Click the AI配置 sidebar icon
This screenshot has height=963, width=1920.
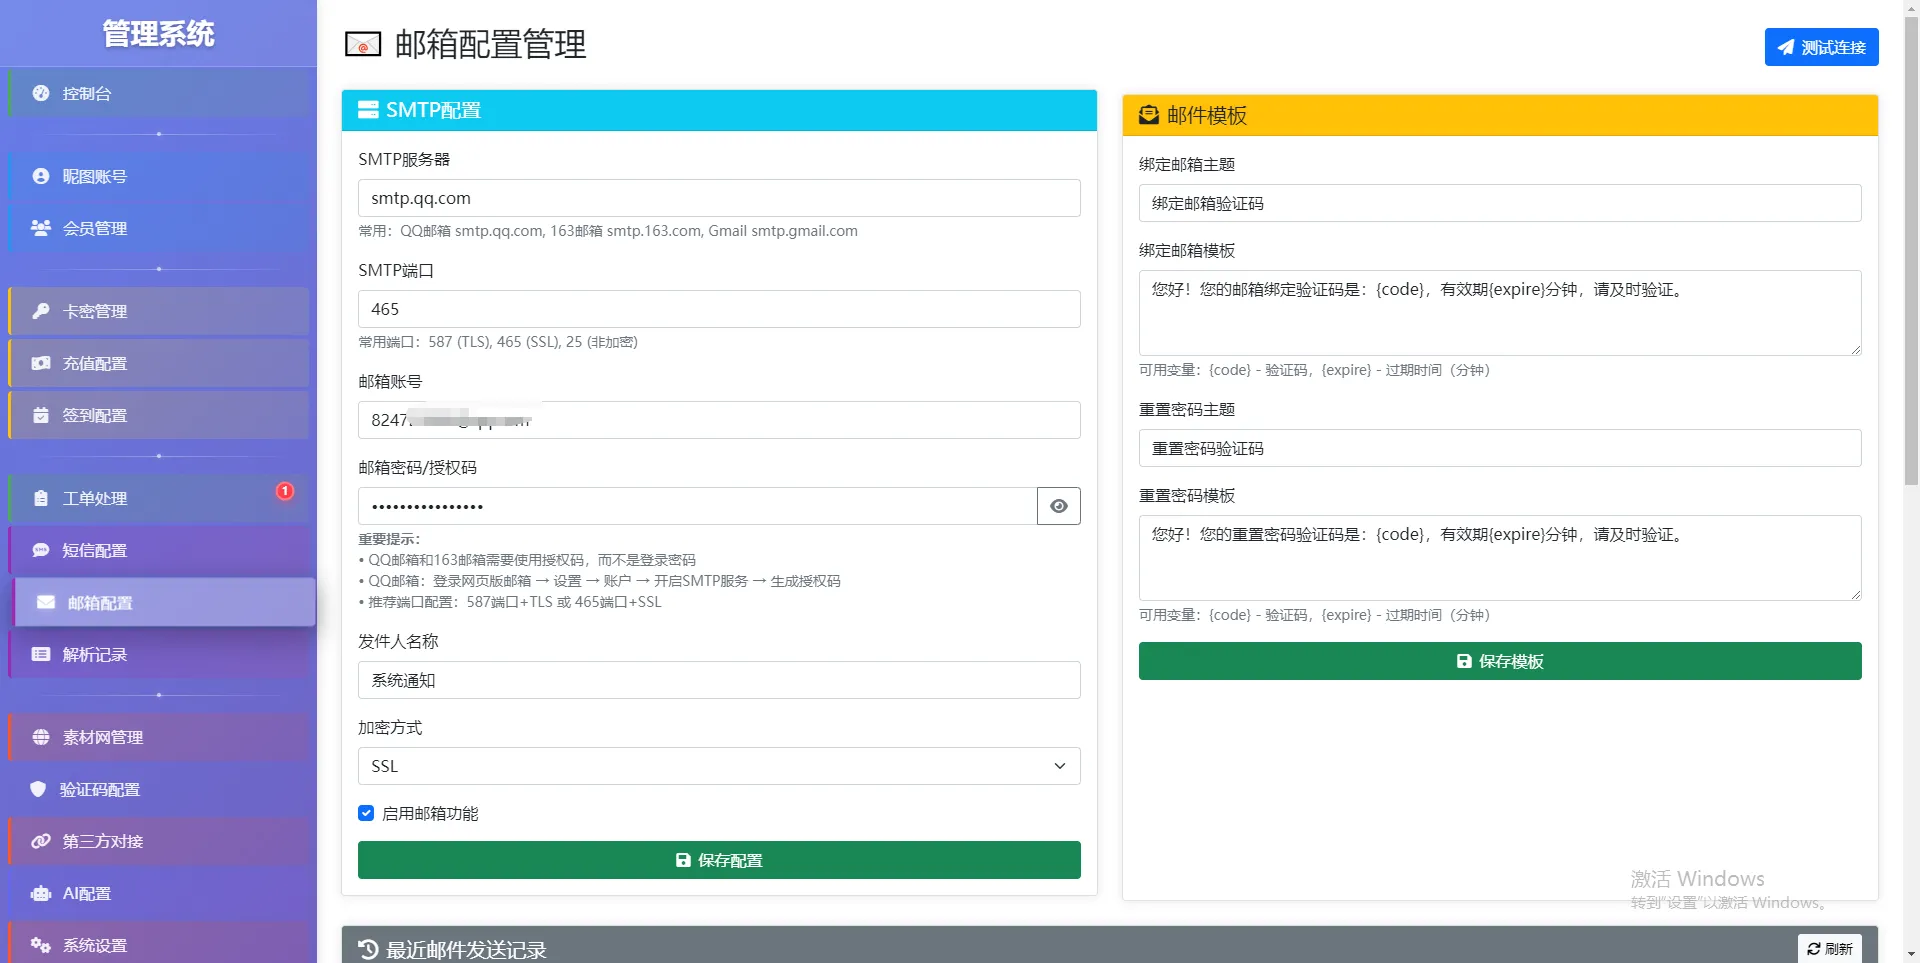pos(40,893)
